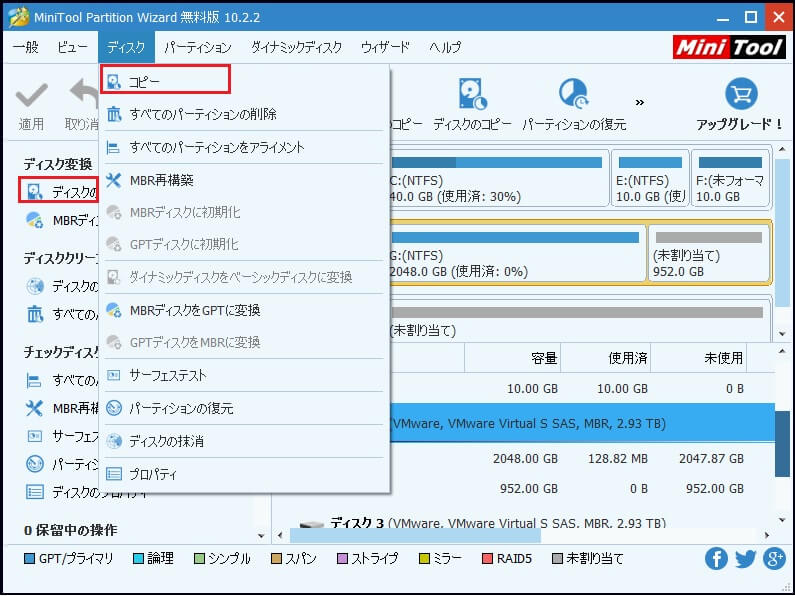The width and height of the screenshot is (795, 596).
Task: Open the パーティション menu
Action: [198, 47]
